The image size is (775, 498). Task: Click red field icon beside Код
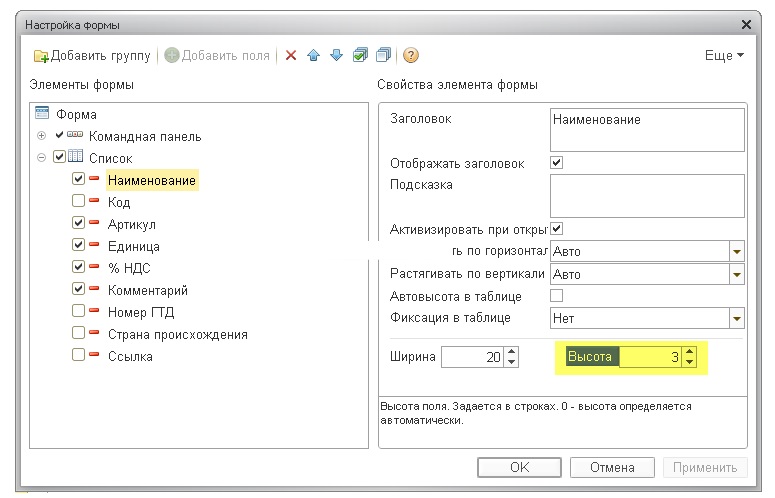pos(94,200)
